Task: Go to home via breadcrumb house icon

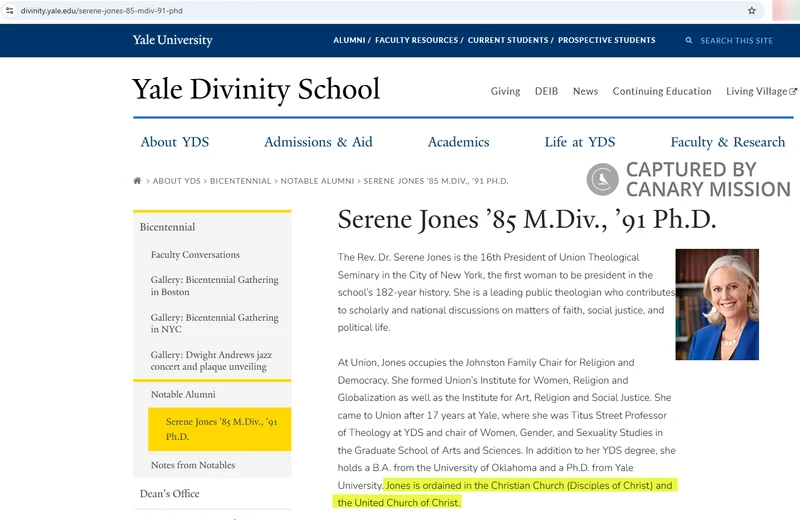Action: pyautogui.click(x=137, y=181)
